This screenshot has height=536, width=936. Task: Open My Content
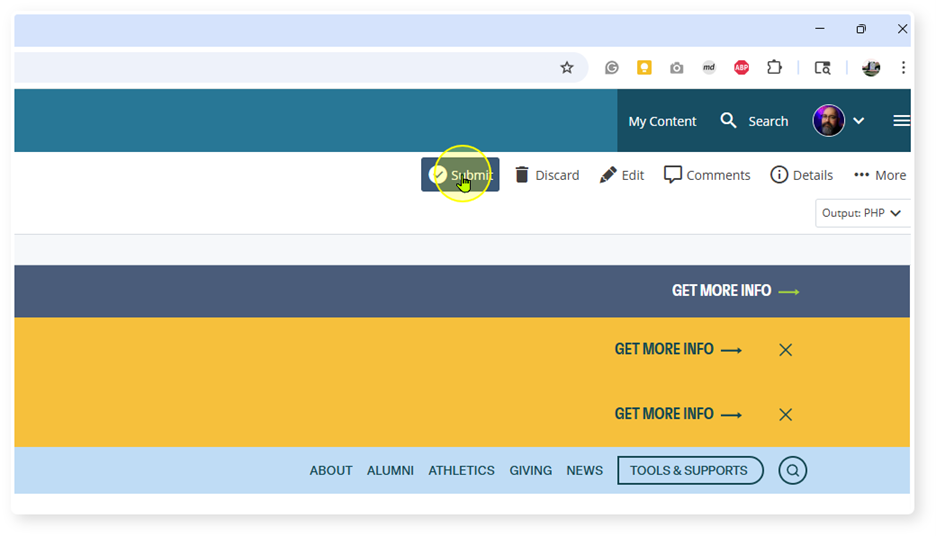tap(662, 121)
